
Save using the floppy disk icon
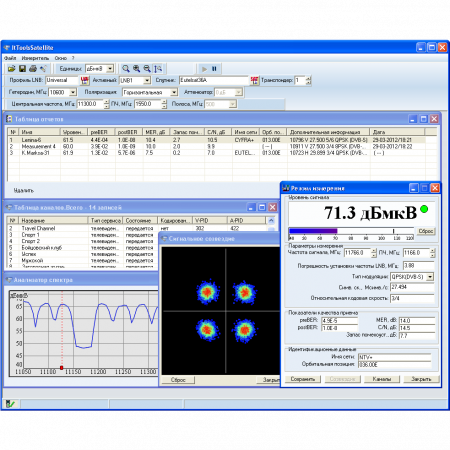pyautogui.click(x=22, y=69)
